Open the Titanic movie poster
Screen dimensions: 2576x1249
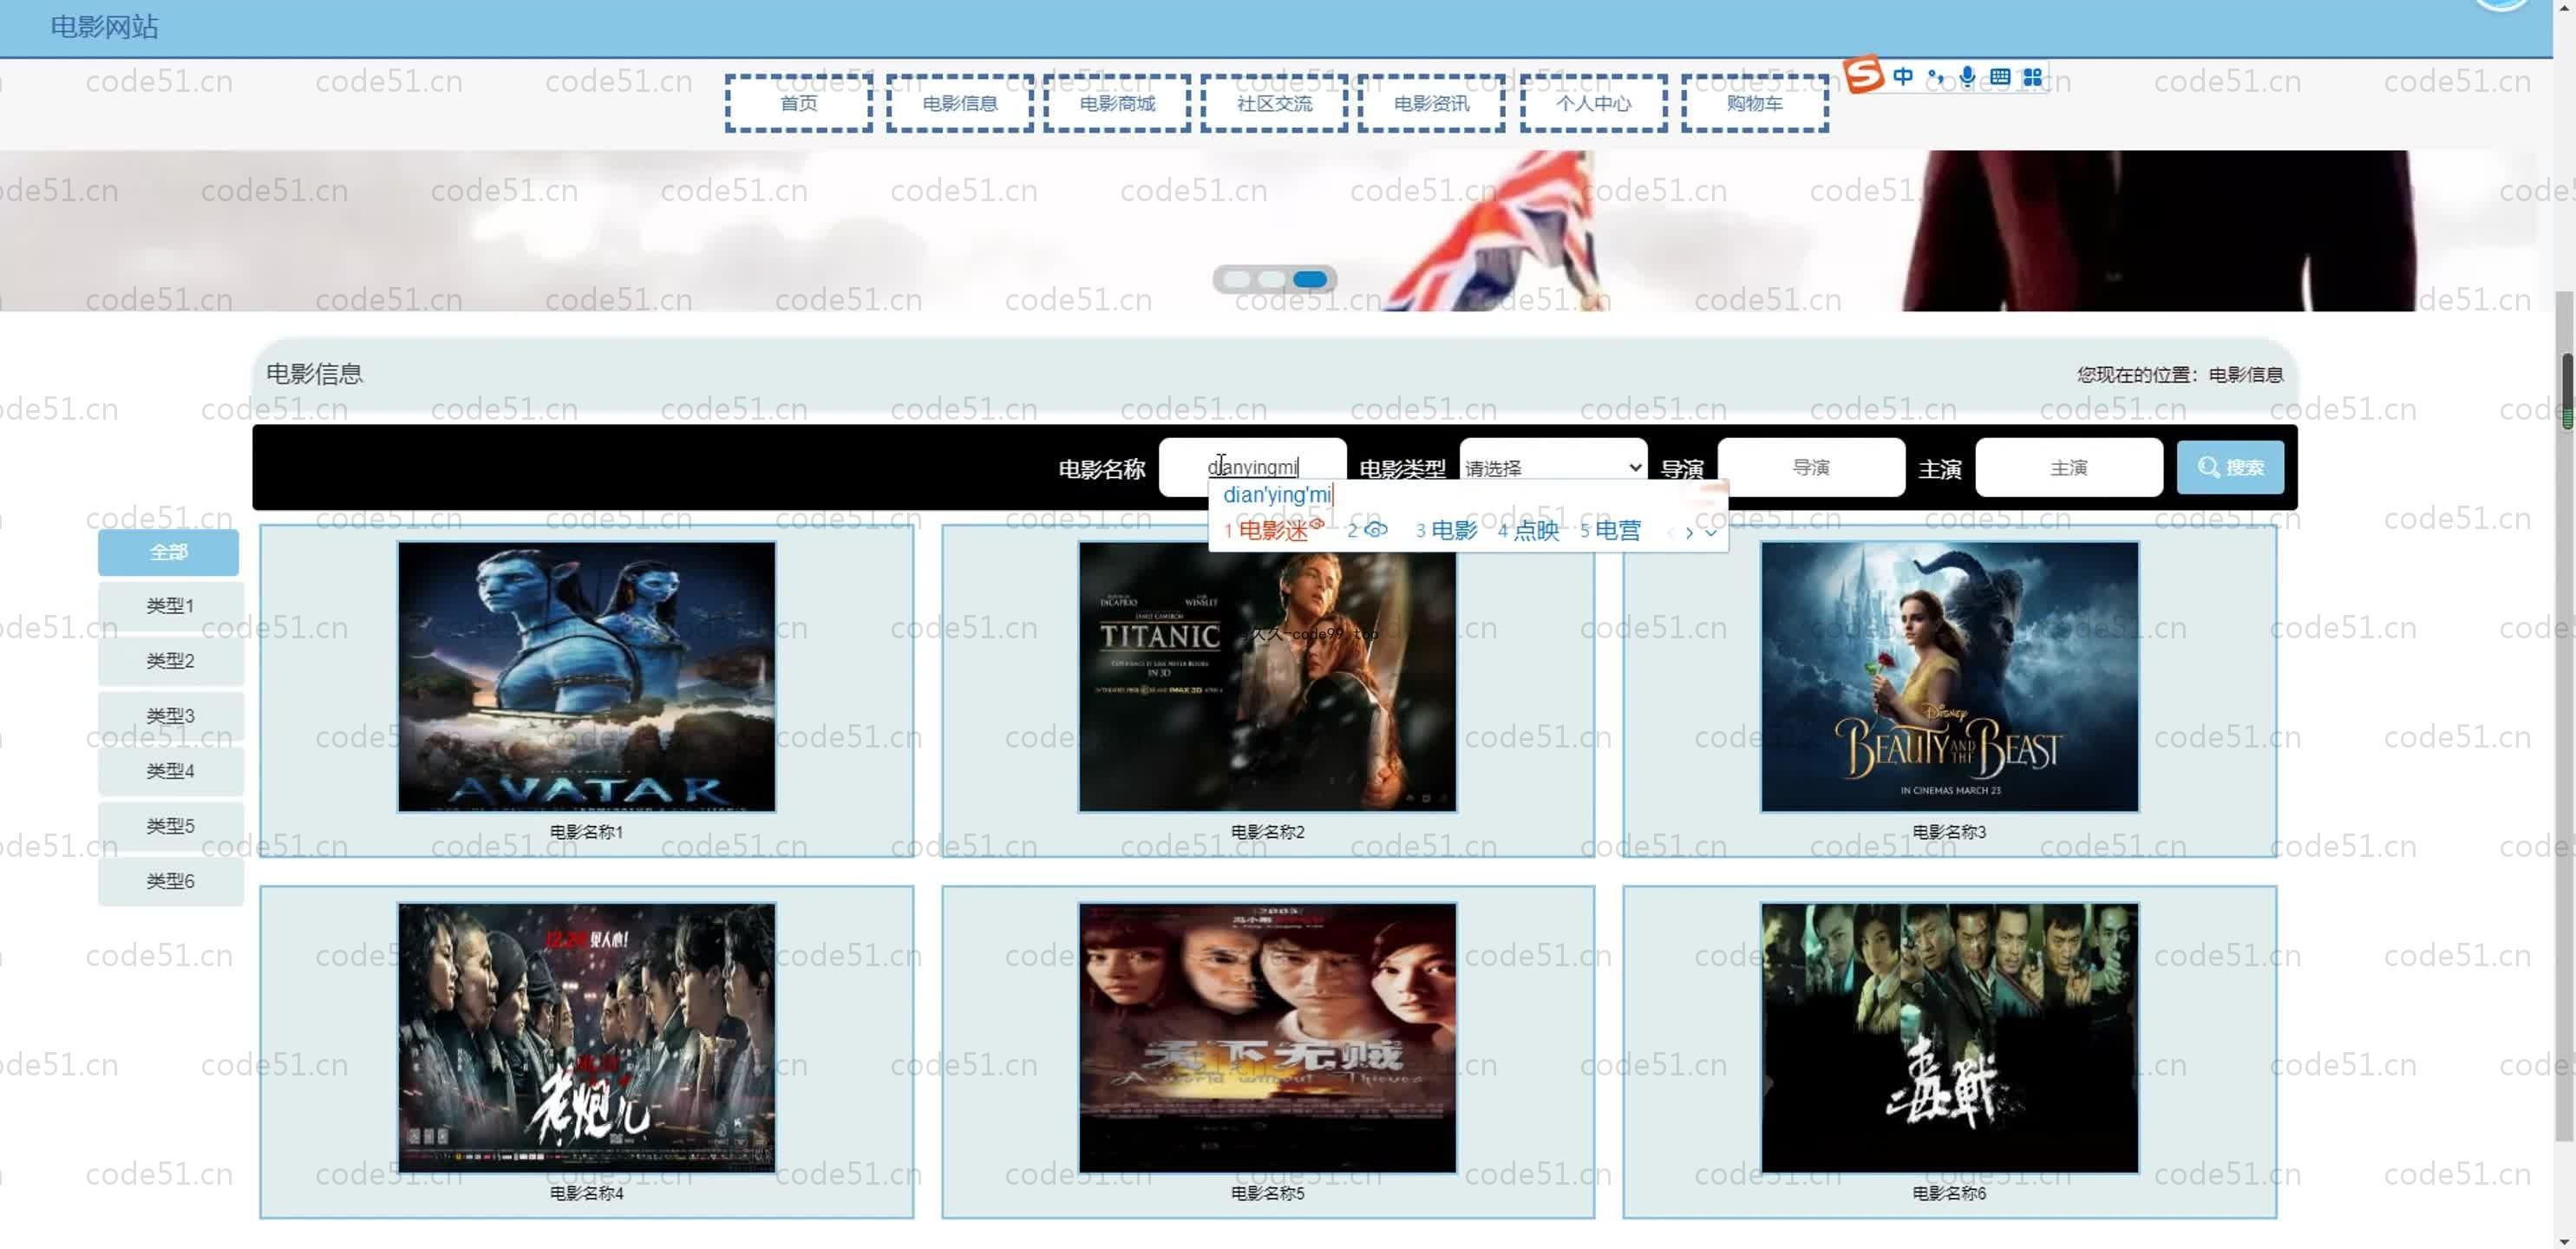[x=1267, y=677]
